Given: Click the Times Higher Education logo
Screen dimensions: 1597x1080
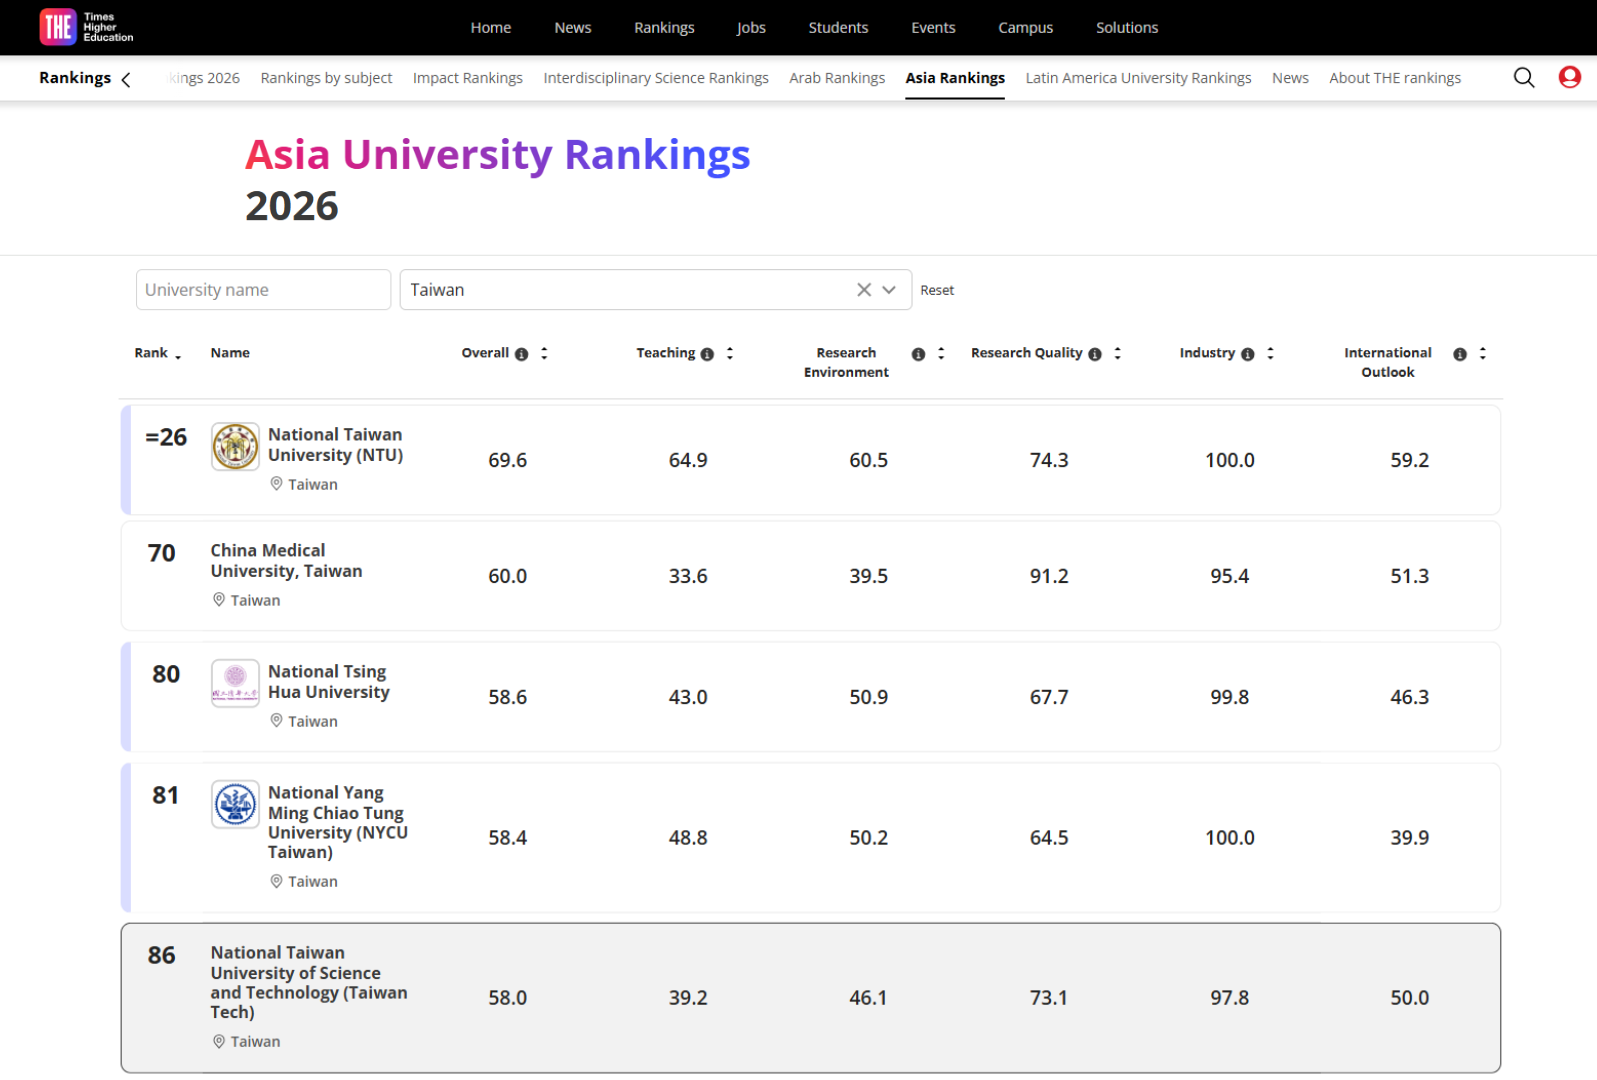Looking at the screenshot, I should tap(86, 27).
